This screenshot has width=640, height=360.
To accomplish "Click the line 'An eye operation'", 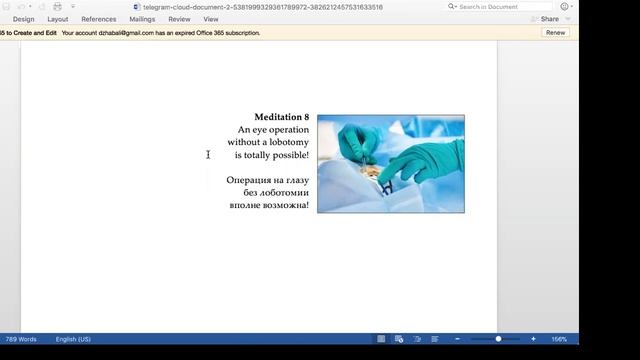I will coord(273,130).
